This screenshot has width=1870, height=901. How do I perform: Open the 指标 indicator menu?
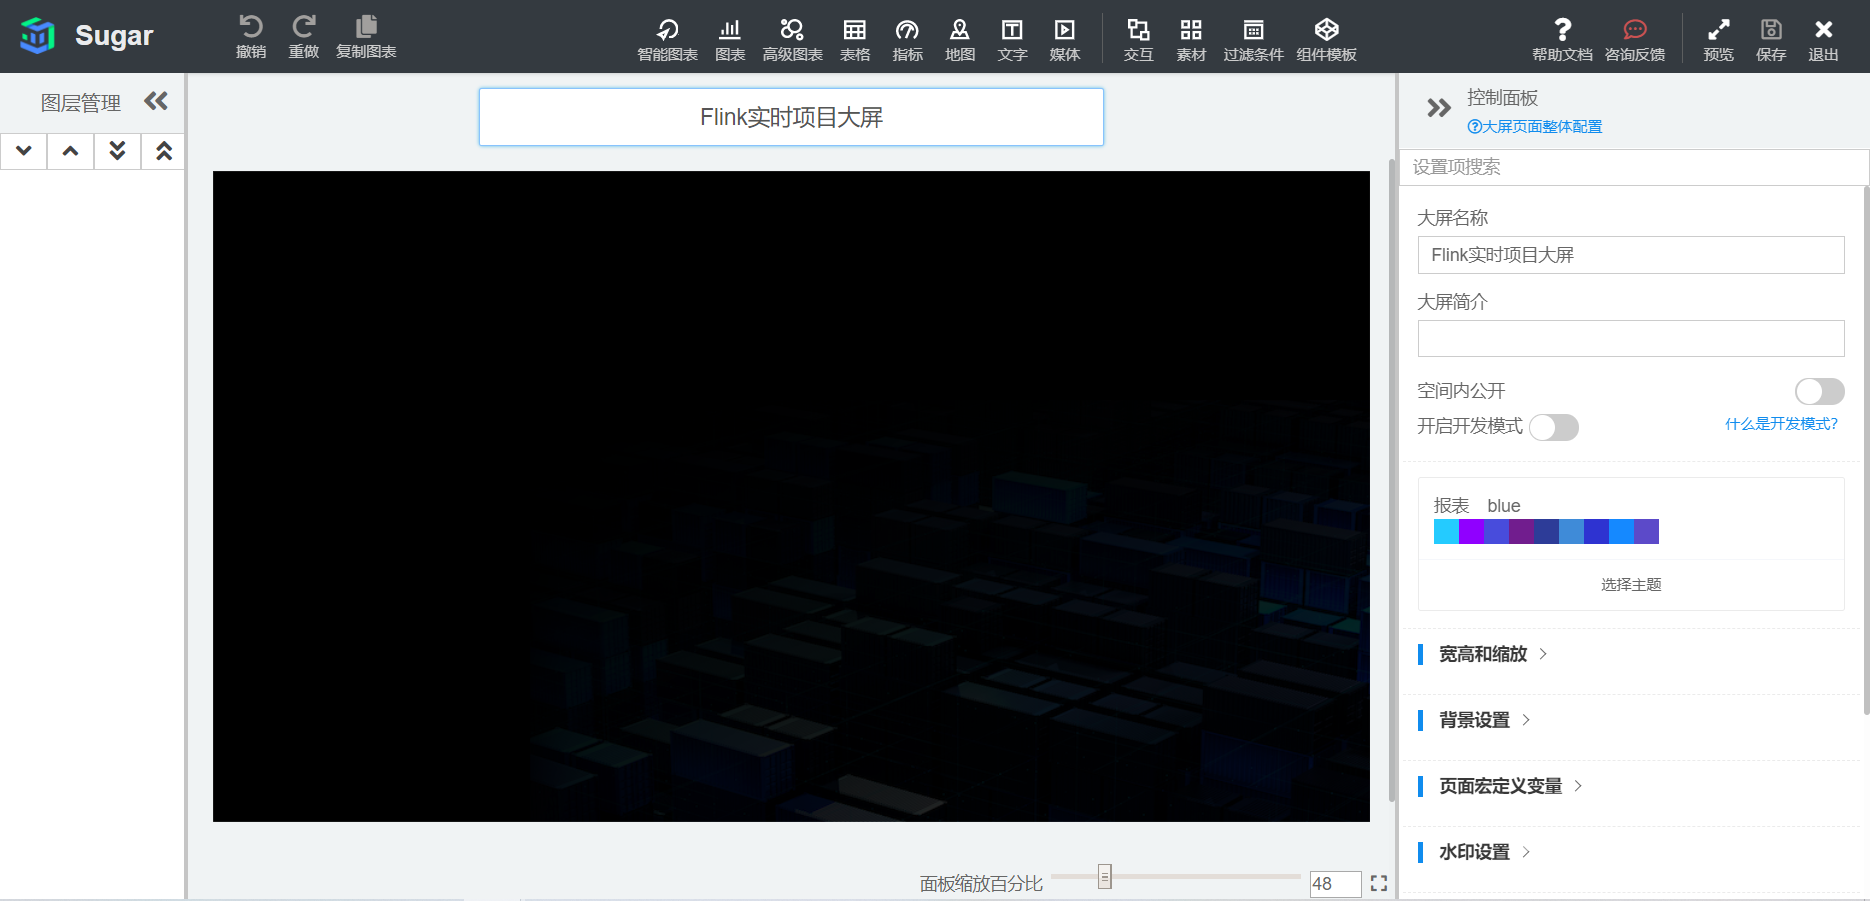[x=907, y=40]
